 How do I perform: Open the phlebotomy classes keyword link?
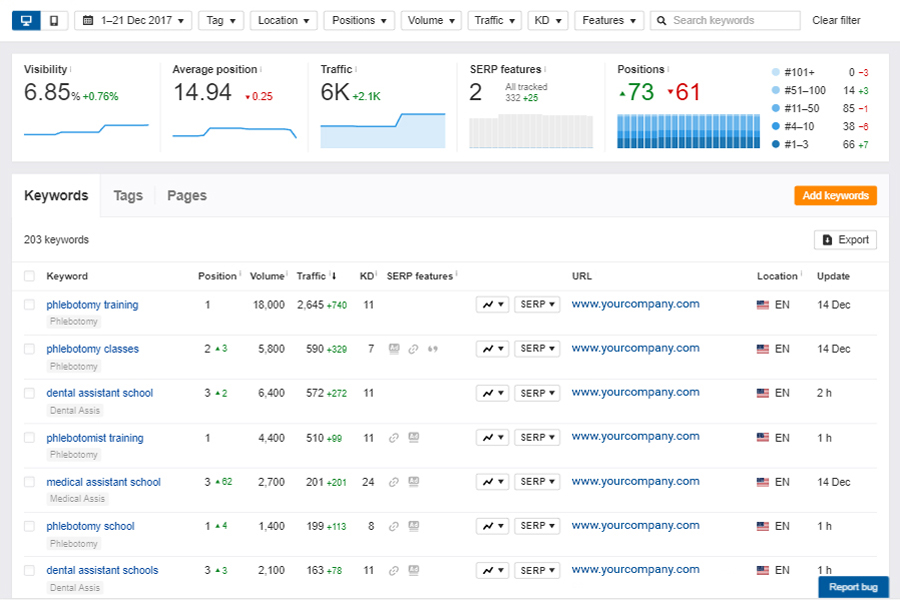pos(93,349)
